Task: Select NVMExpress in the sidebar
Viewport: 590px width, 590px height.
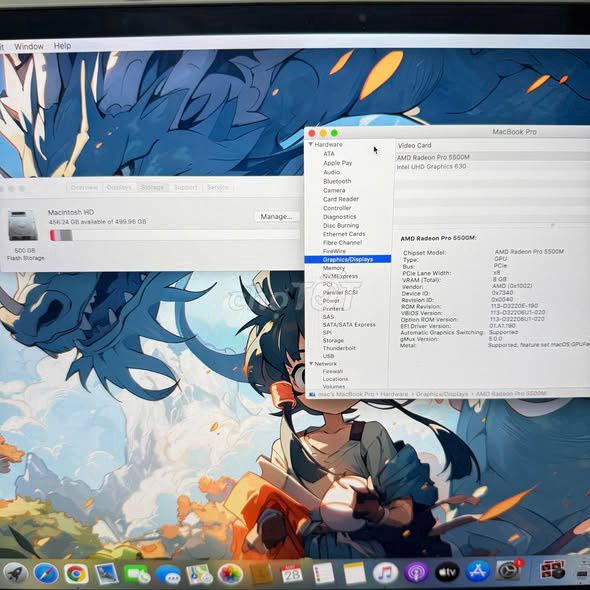Action: pyautogui.click(x=340, y=276)
